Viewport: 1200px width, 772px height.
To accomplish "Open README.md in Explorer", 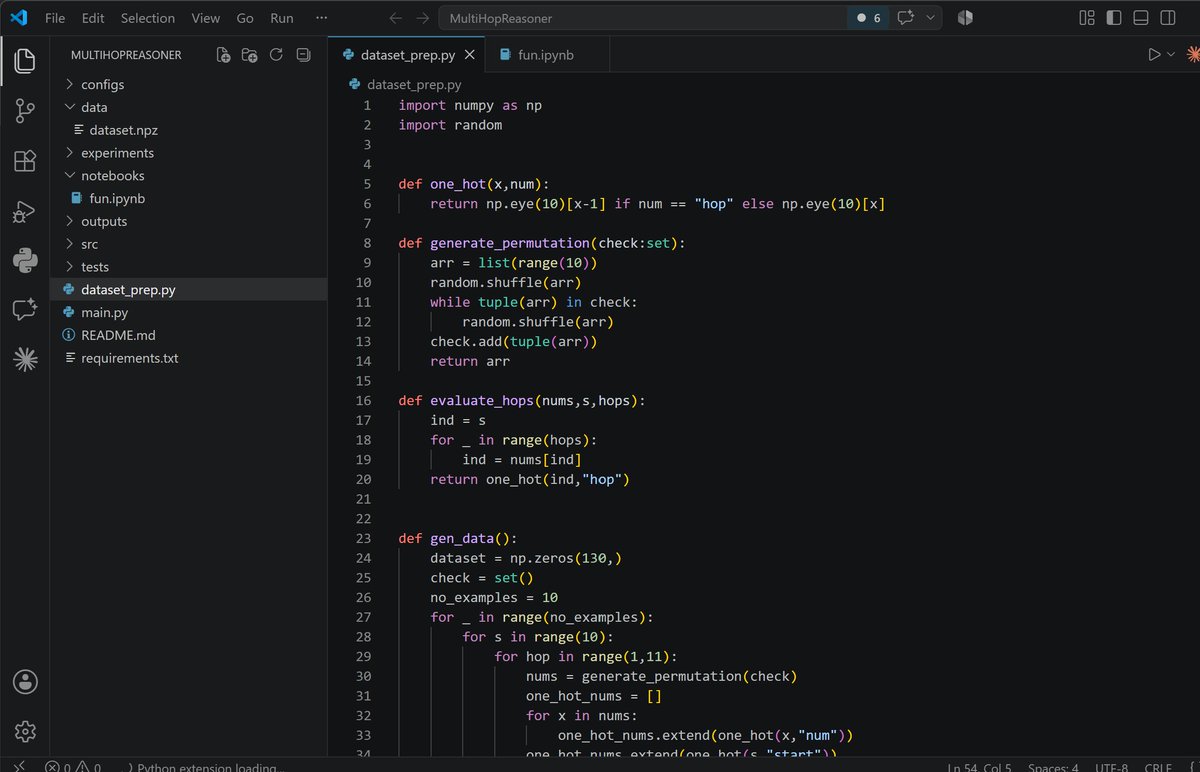I will click(x=188, y=335).
